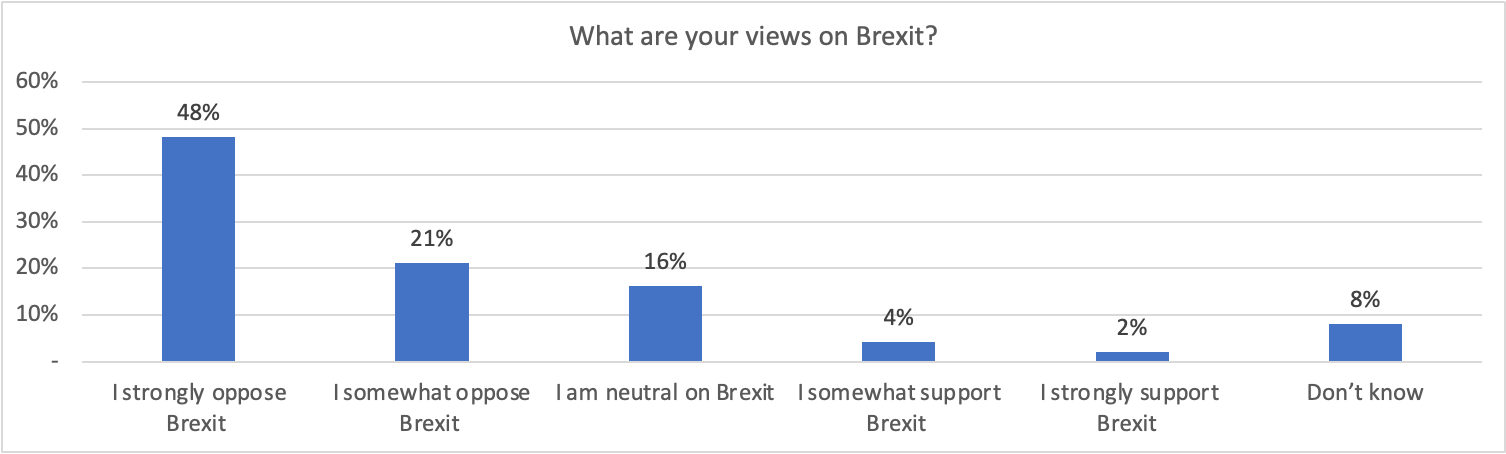Select the 8% data label
1506x454 pixels.
(1365, 299)
